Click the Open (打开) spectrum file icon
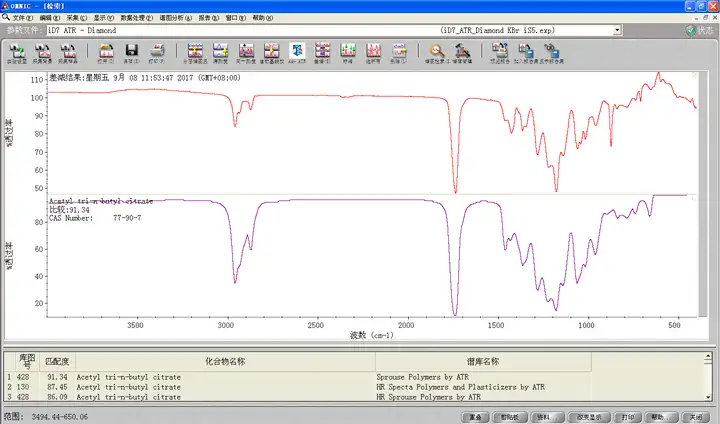The image size is (720, 424). 106,53
